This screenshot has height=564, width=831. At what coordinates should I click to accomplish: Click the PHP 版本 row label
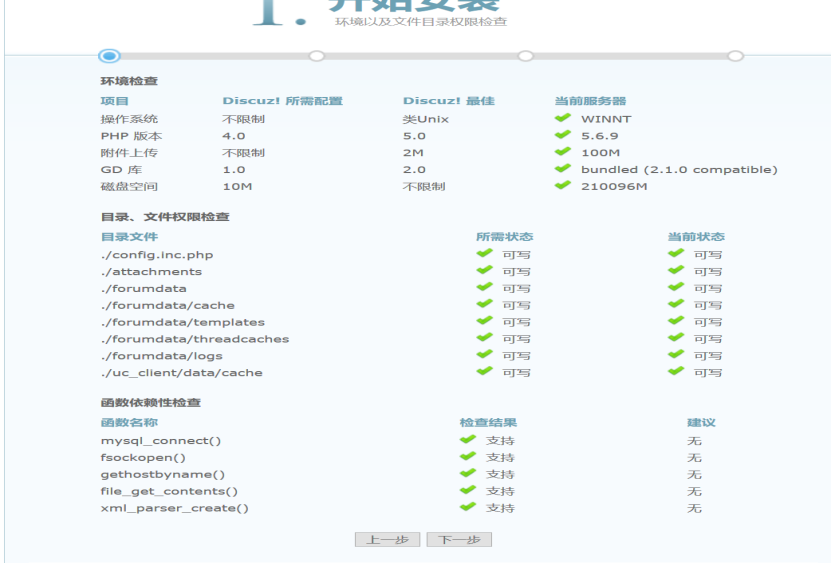(131, 136)
